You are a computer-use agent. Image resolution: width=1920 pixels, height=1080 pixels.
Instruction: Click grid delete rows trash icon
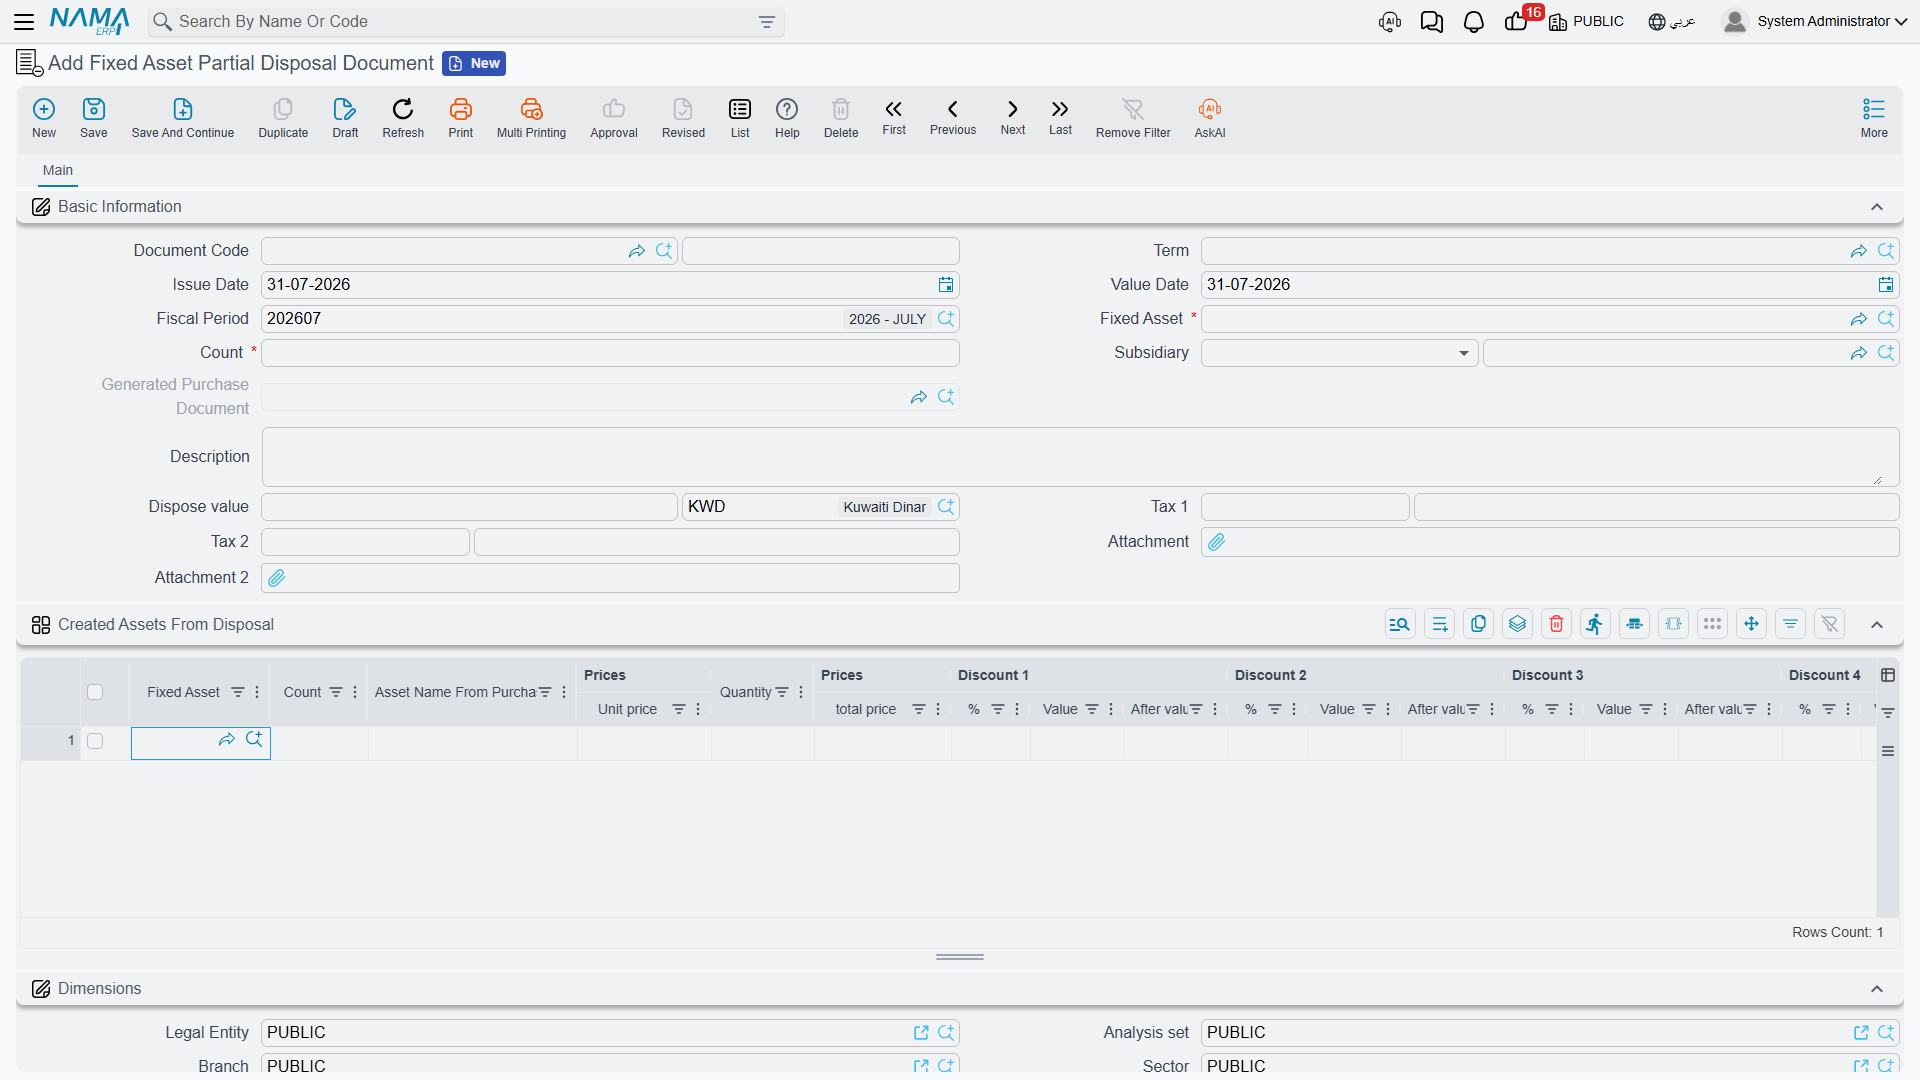click(1556, 624)
